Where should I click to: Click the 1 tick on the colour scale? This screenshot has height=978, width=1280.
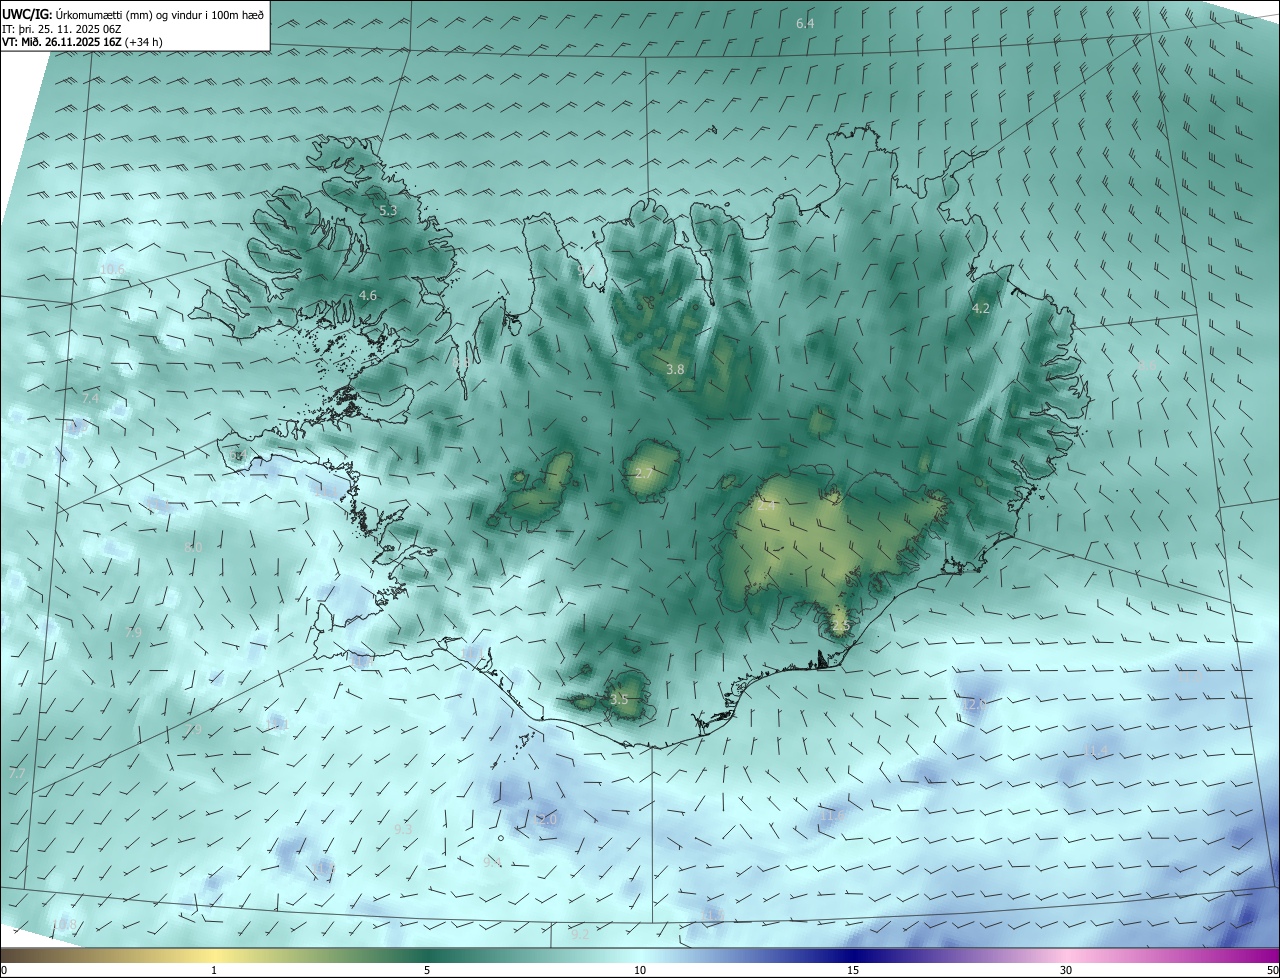(214, 970)
